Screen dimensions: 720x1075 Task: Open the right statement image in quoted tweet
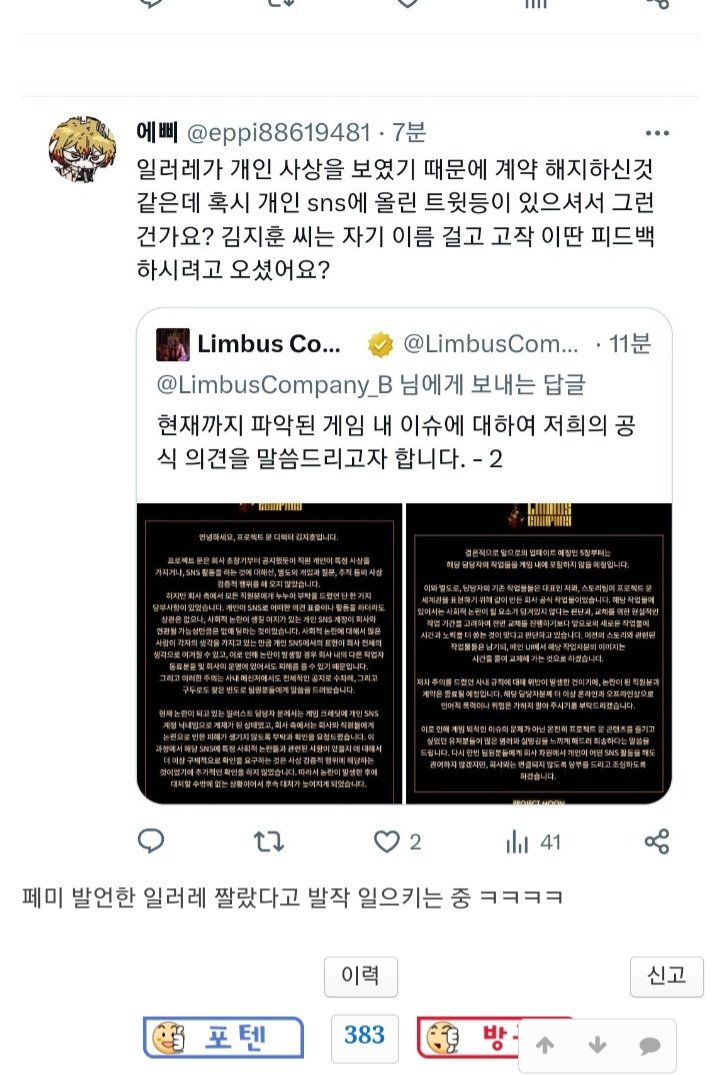tap(539, 653)
